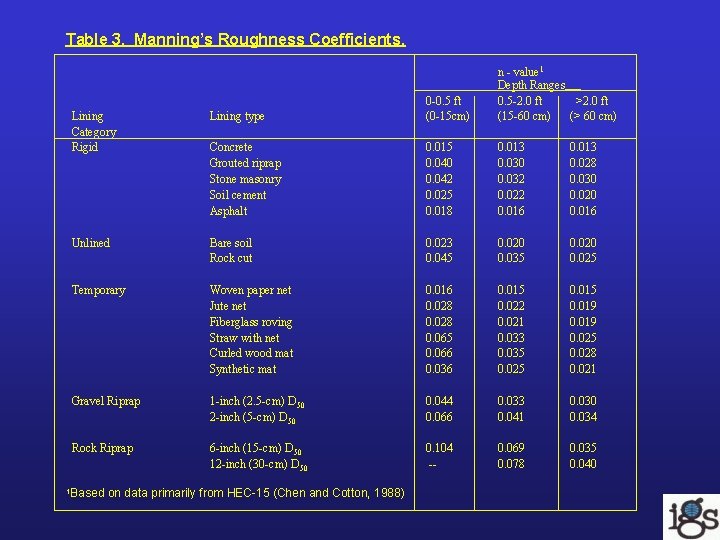The width and height of the screenshot is (720, 540).
Task: Click the 'n - value' header text
Action: point(520,72)
